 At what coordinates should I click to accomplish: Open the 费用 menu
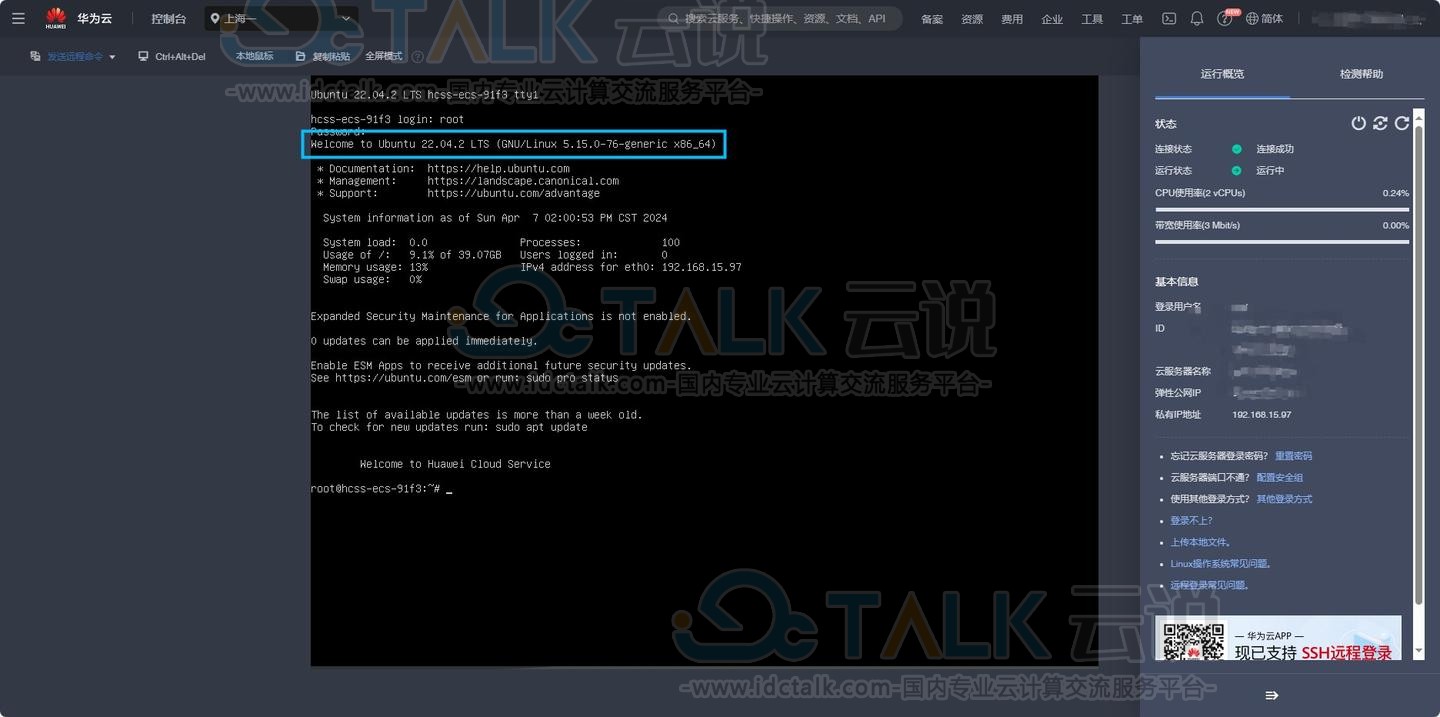pos(1012,19)
